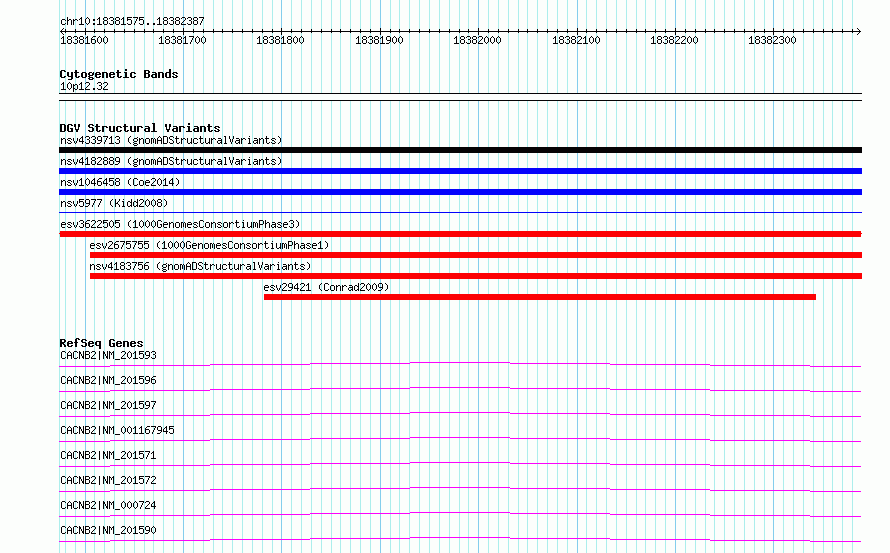This screenshot has height=553, width=890.
Task: Open transcript CACNB2|NM_201590
Action: (108, 530)
